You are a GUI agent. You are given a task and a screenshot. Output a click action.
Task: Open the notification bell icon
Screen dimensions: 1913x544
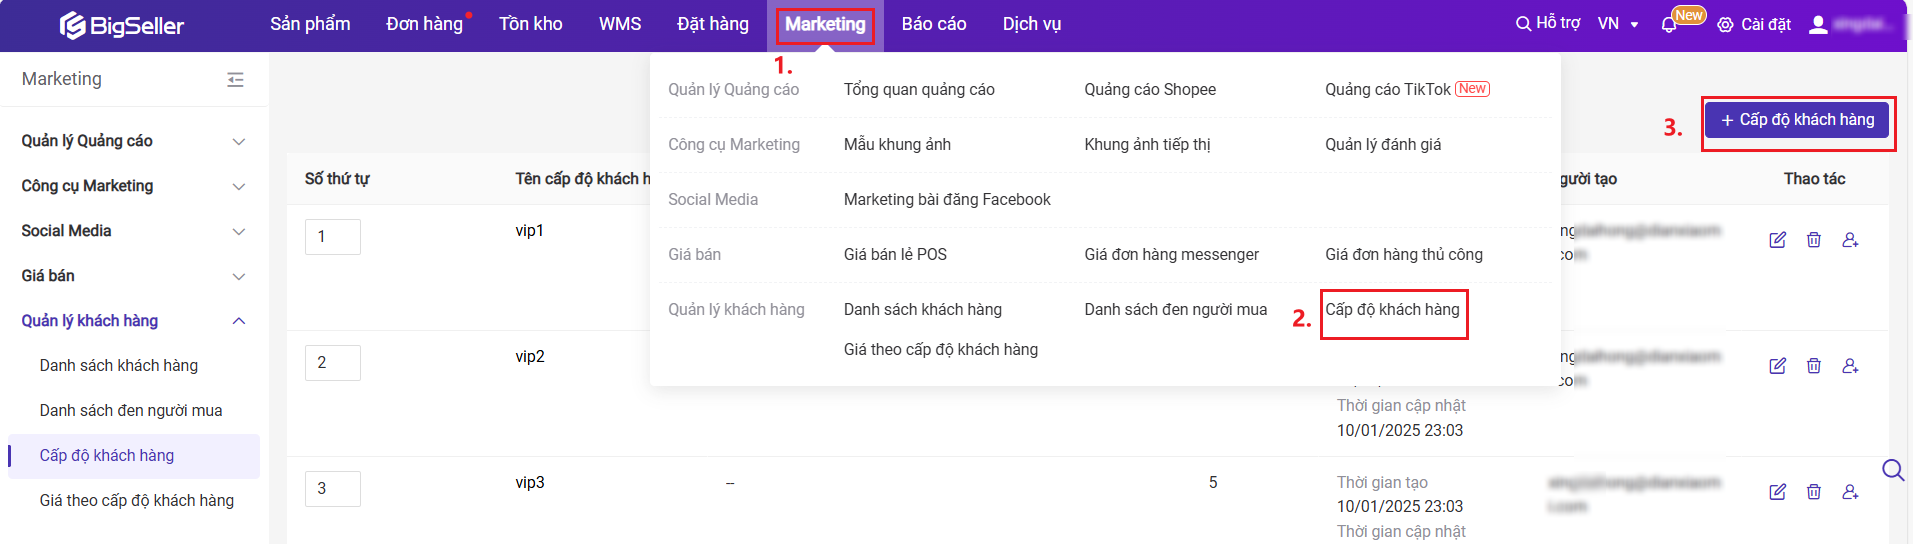[x=1668, y=25]
